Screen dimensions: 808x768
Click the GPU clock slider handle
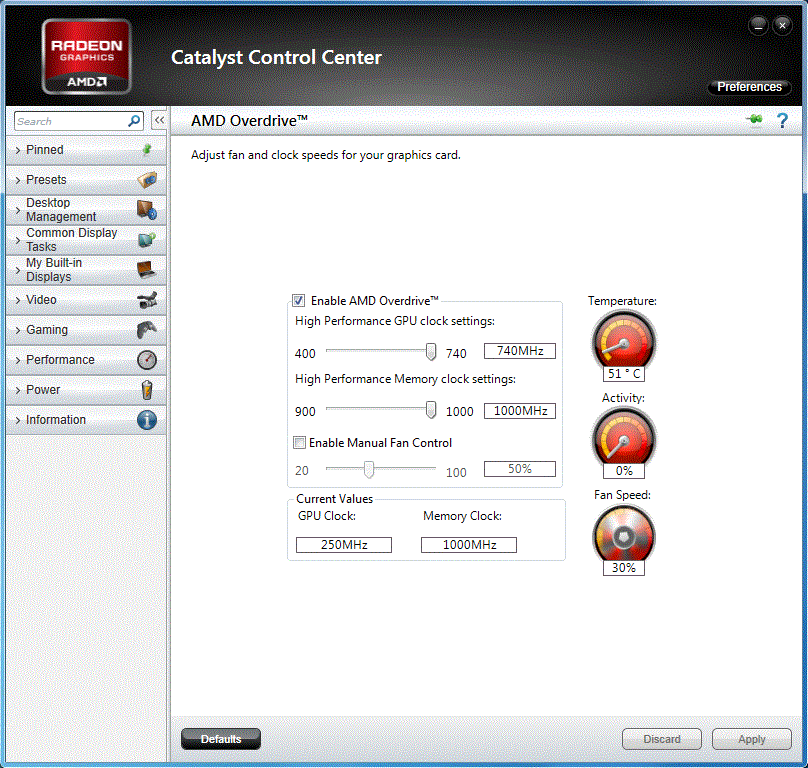[431, 352]
